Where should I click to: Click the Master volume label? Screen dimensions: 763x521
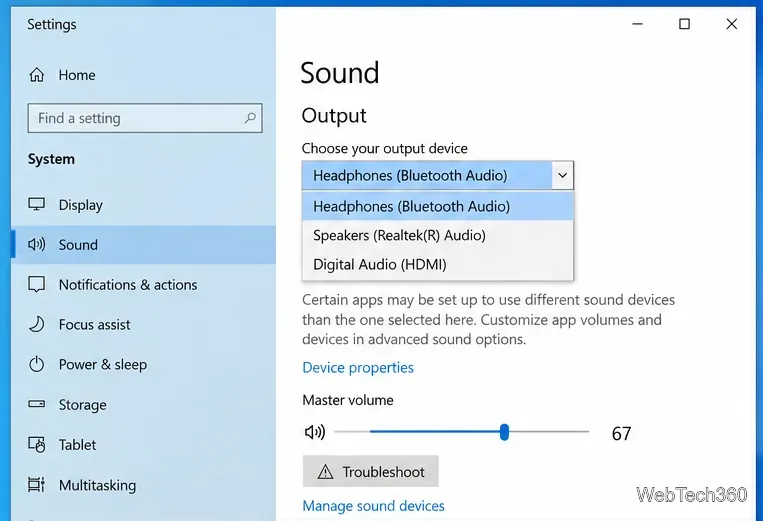click(347, 400)
